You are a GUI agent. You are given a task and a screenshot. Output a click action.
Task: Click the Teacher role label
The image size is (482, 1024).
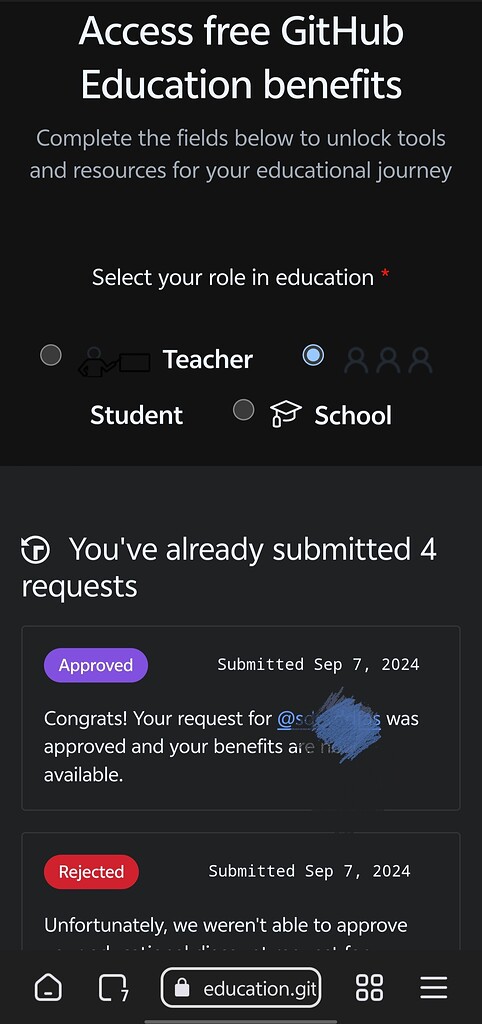[x=208, y=359]
